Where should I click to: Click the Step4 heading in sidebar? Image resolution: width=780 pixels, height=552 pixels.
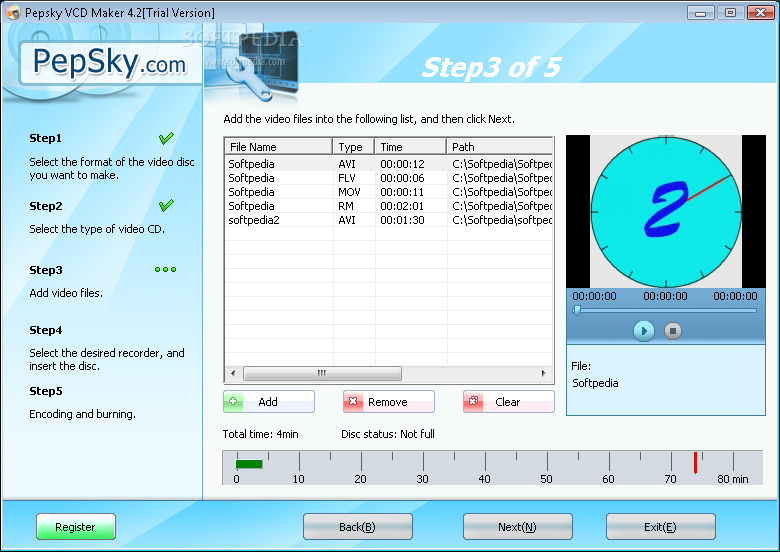pyautogui.click(x=46, y=330)
